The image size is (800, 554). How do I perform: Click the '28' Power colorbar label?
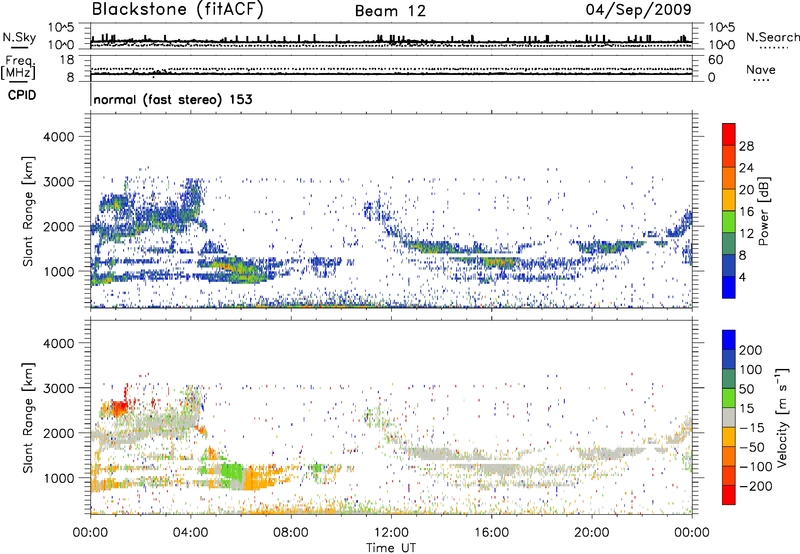point(746,146)
